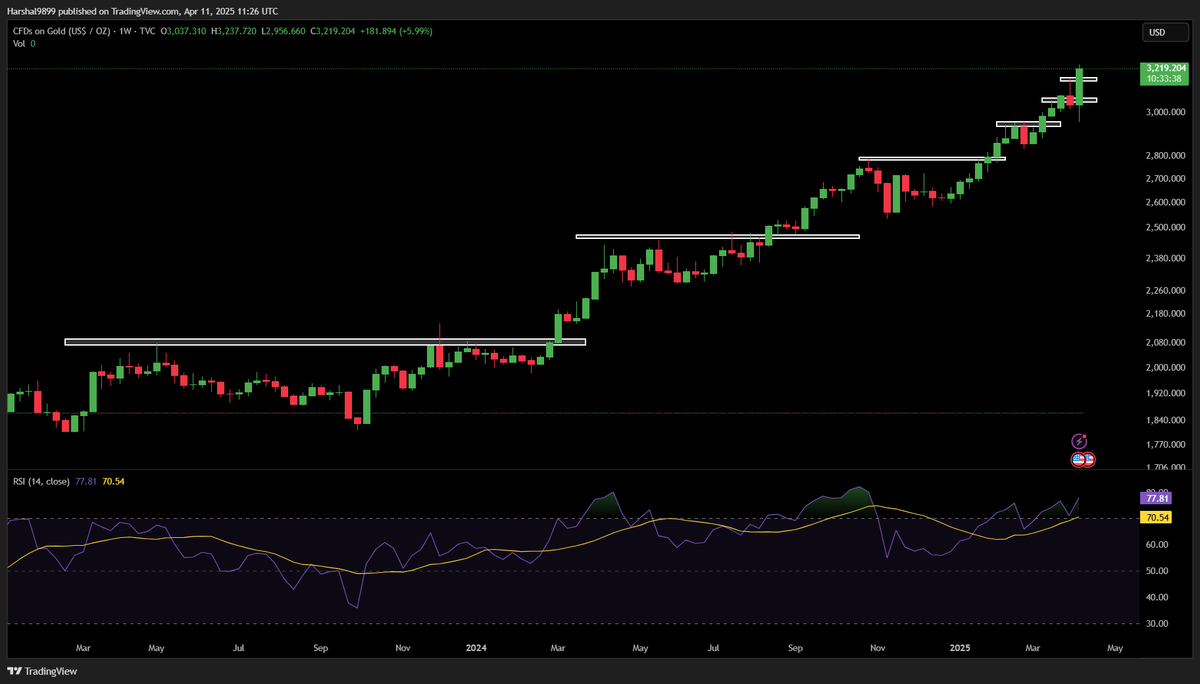Select the green 3,219.204 last price label
The height and width of the screenshot is (684, 1200).
[x=1166, y=69]
